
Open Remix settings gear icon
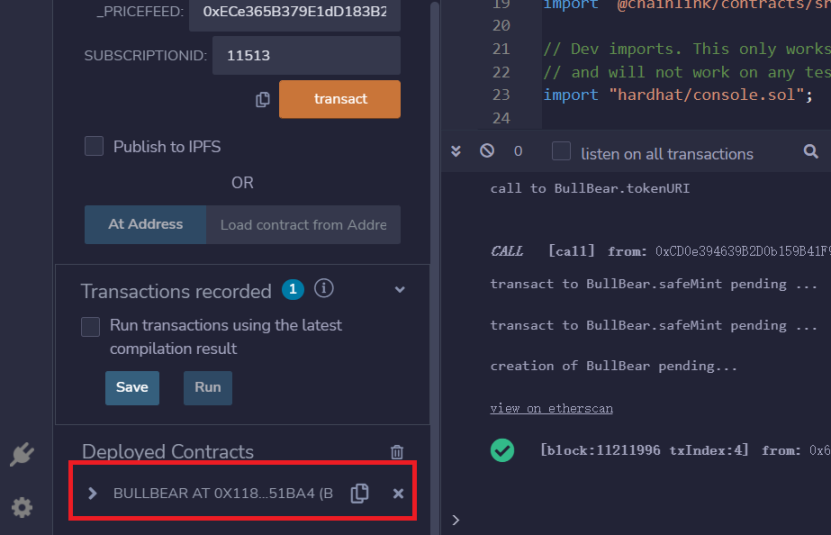tap(22, 508)
